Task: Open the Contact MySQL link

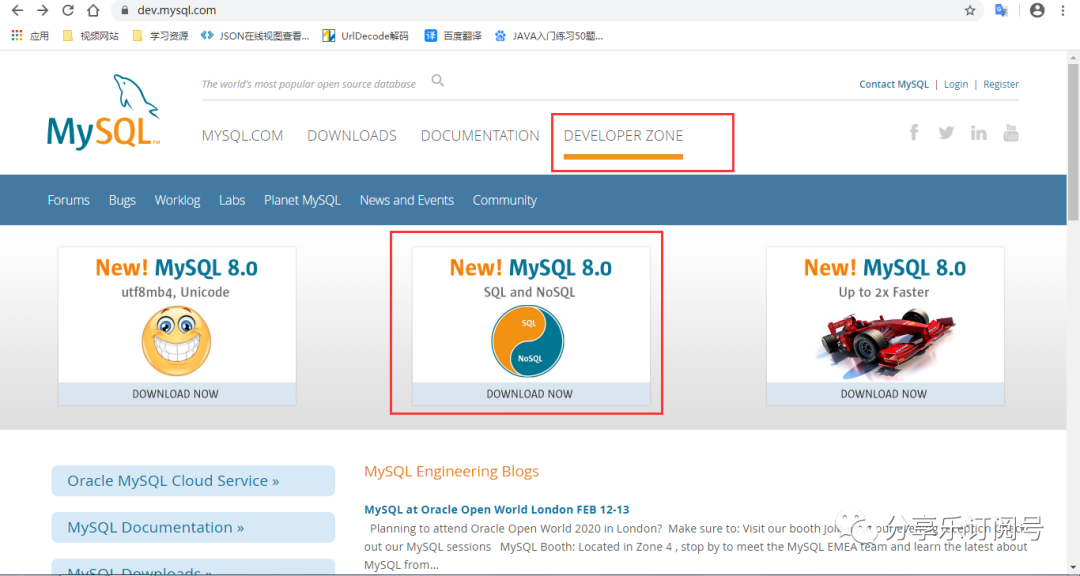Action: [893, 84]
